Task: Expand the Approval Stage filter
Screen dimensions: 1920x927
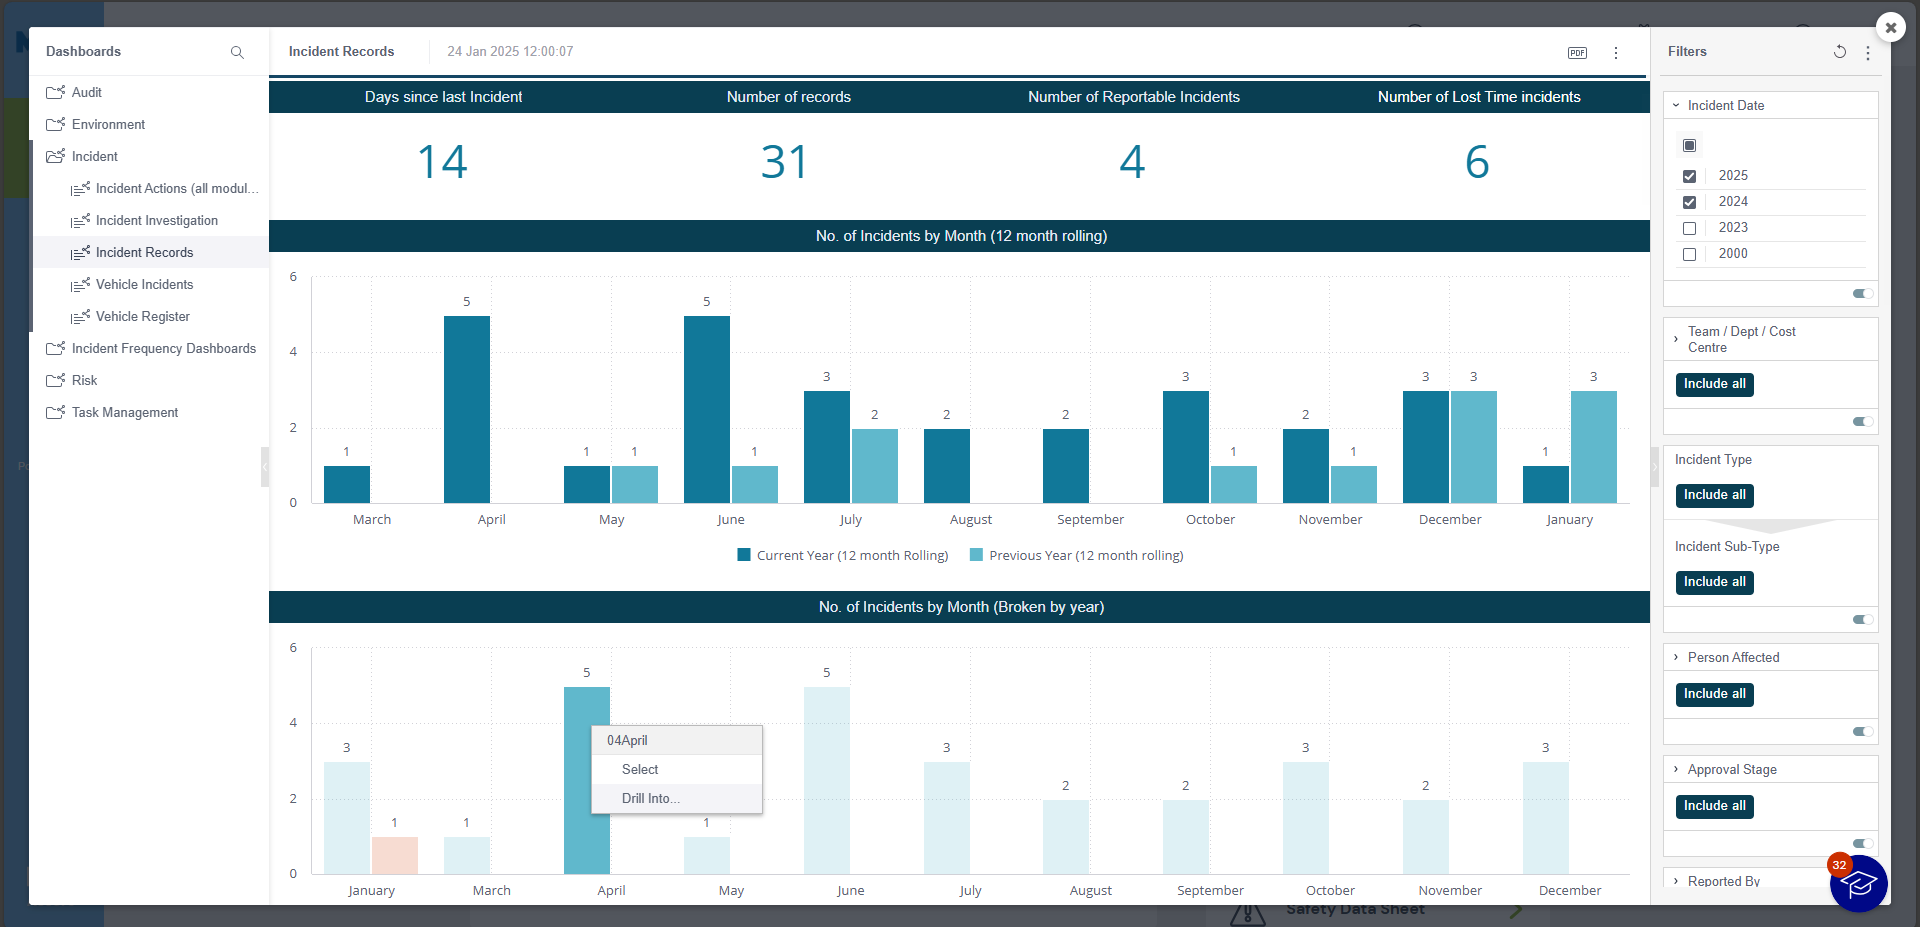Action: [1676, 769]
